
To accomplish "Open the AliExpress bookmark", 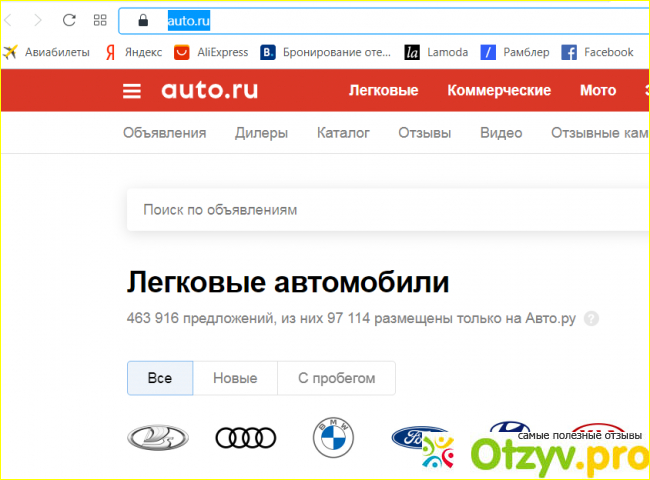I will (211, 52).
